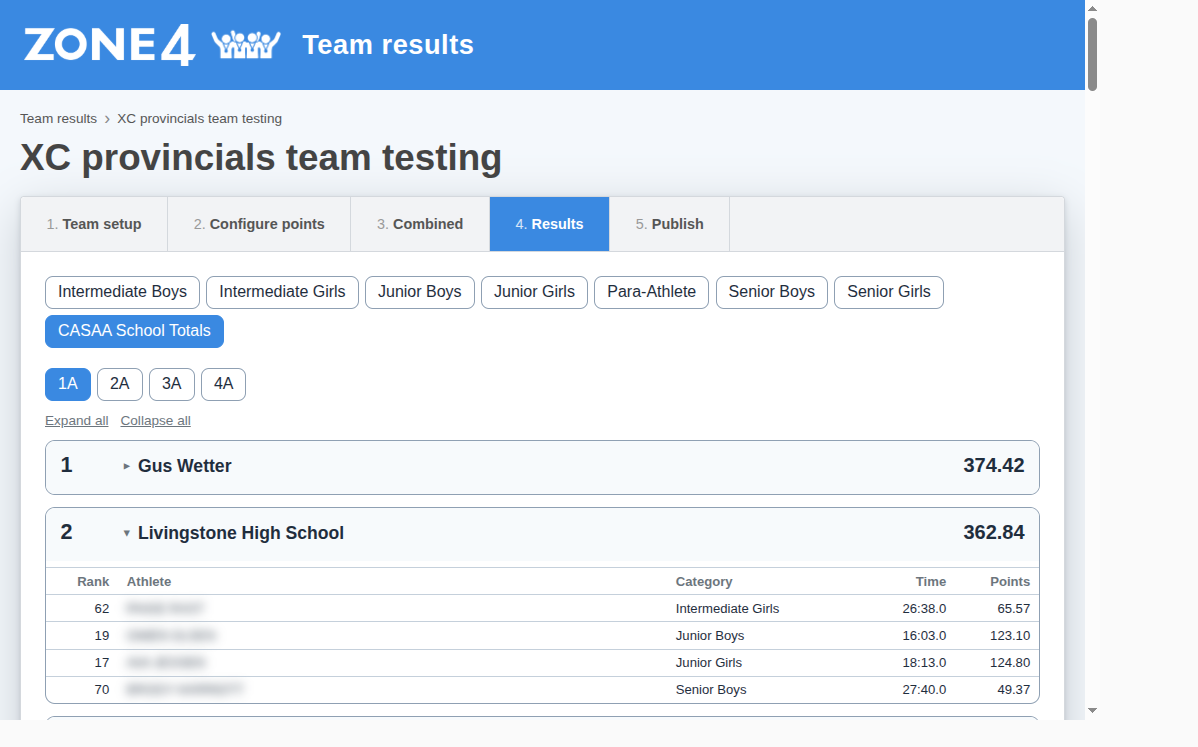This screenshot has width=1198, height=747.
Task: Click the scrollbar down arrow
Action: pos(1093,710)
